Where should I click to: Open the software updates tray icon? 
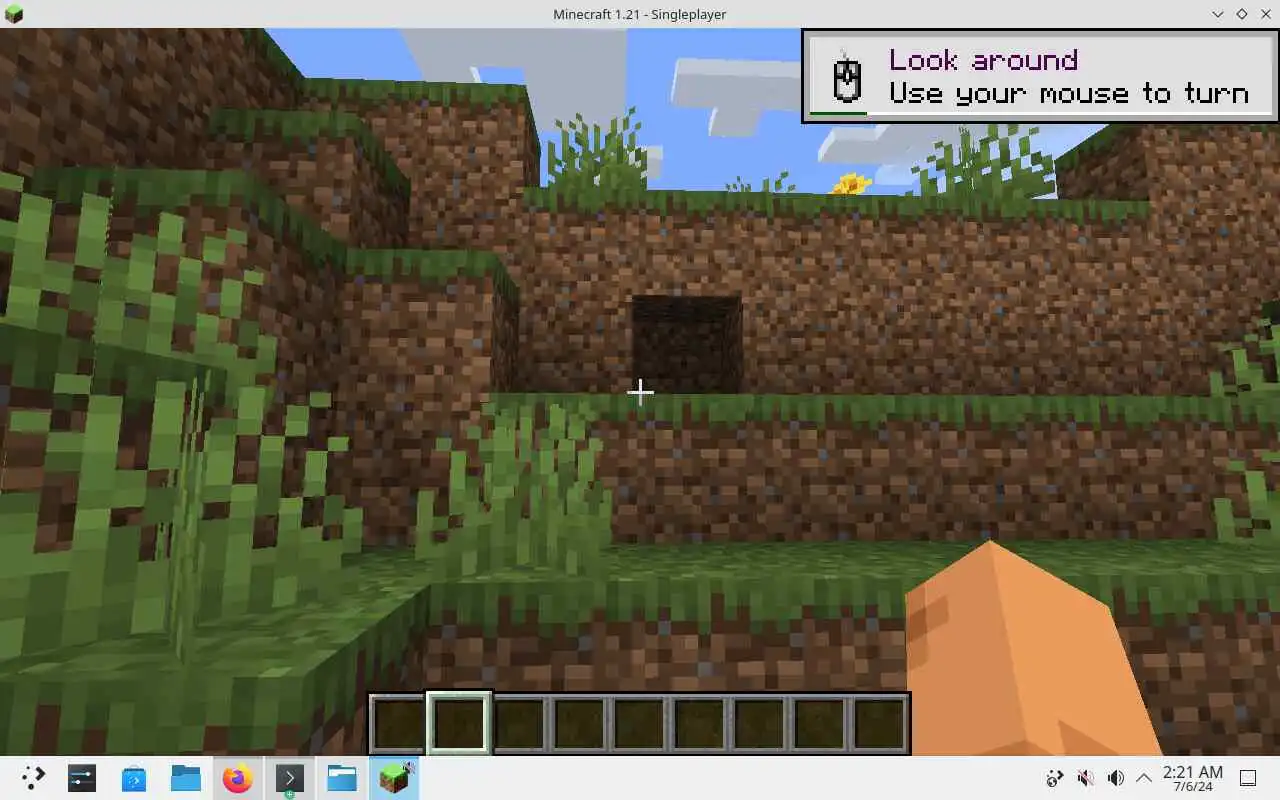(x=1054, y=778)
